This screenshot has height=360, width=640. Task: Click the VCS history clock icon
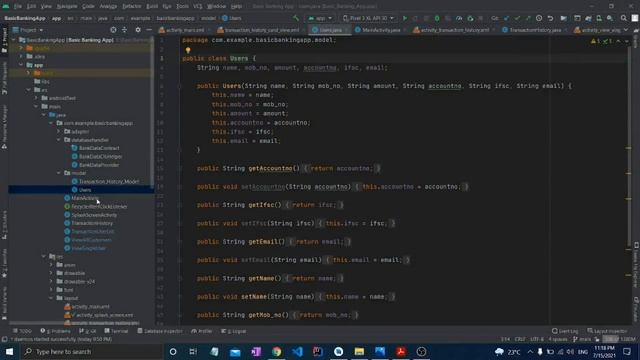click(x=539, y=18)
